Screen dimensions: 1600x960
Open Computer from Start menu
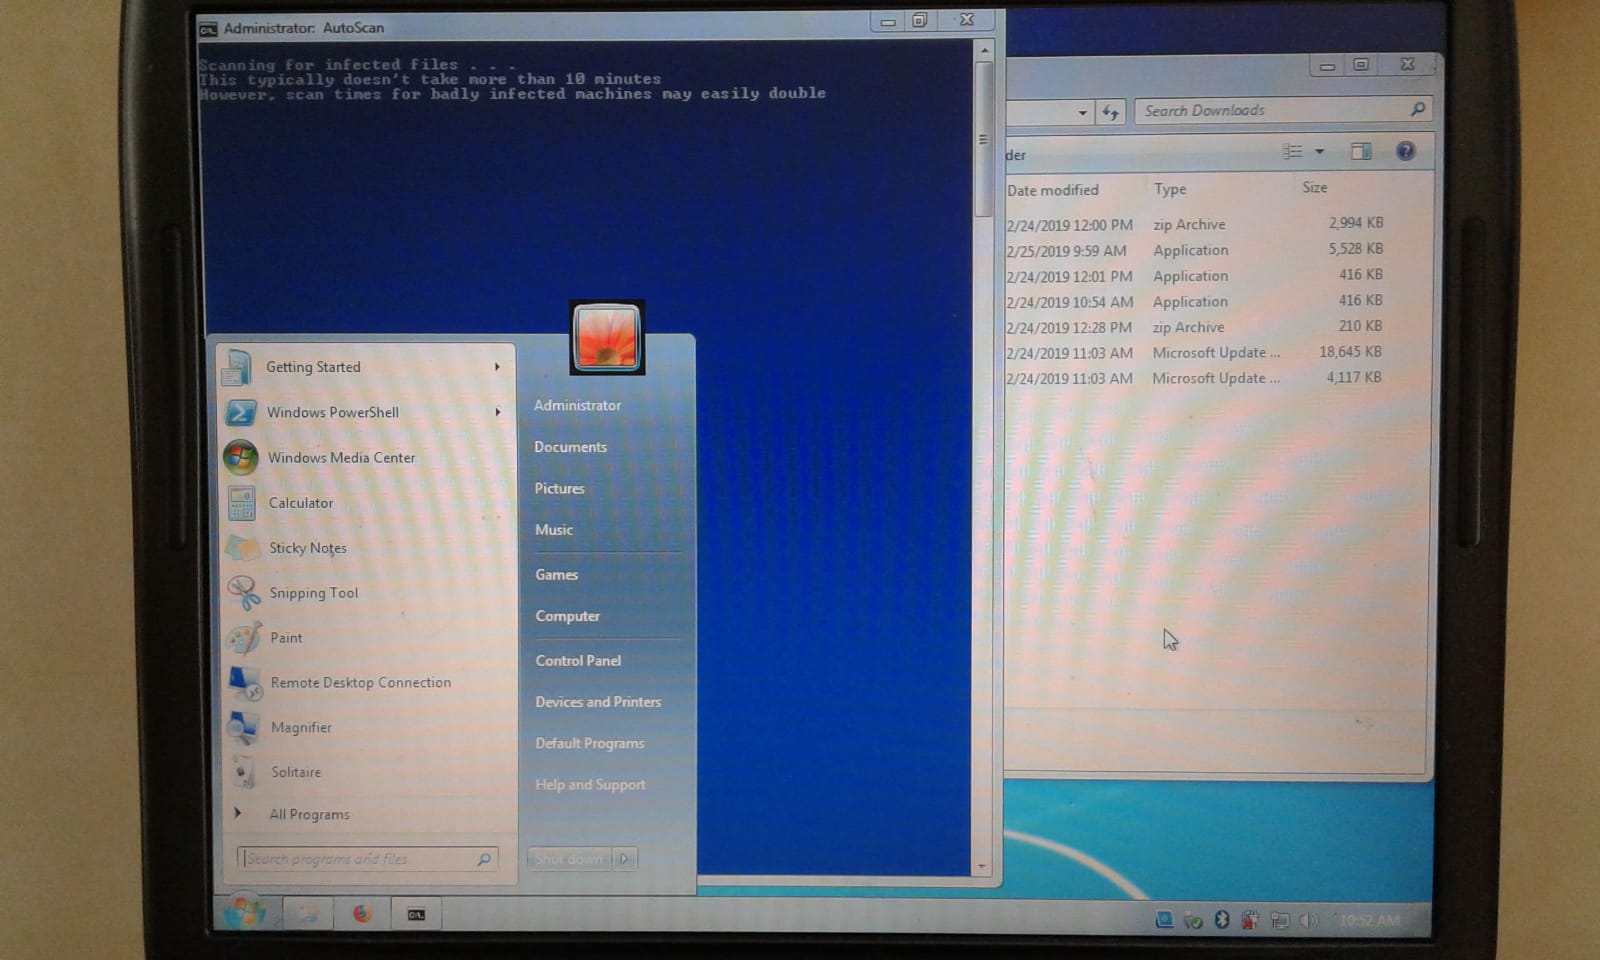click(567, 616)
